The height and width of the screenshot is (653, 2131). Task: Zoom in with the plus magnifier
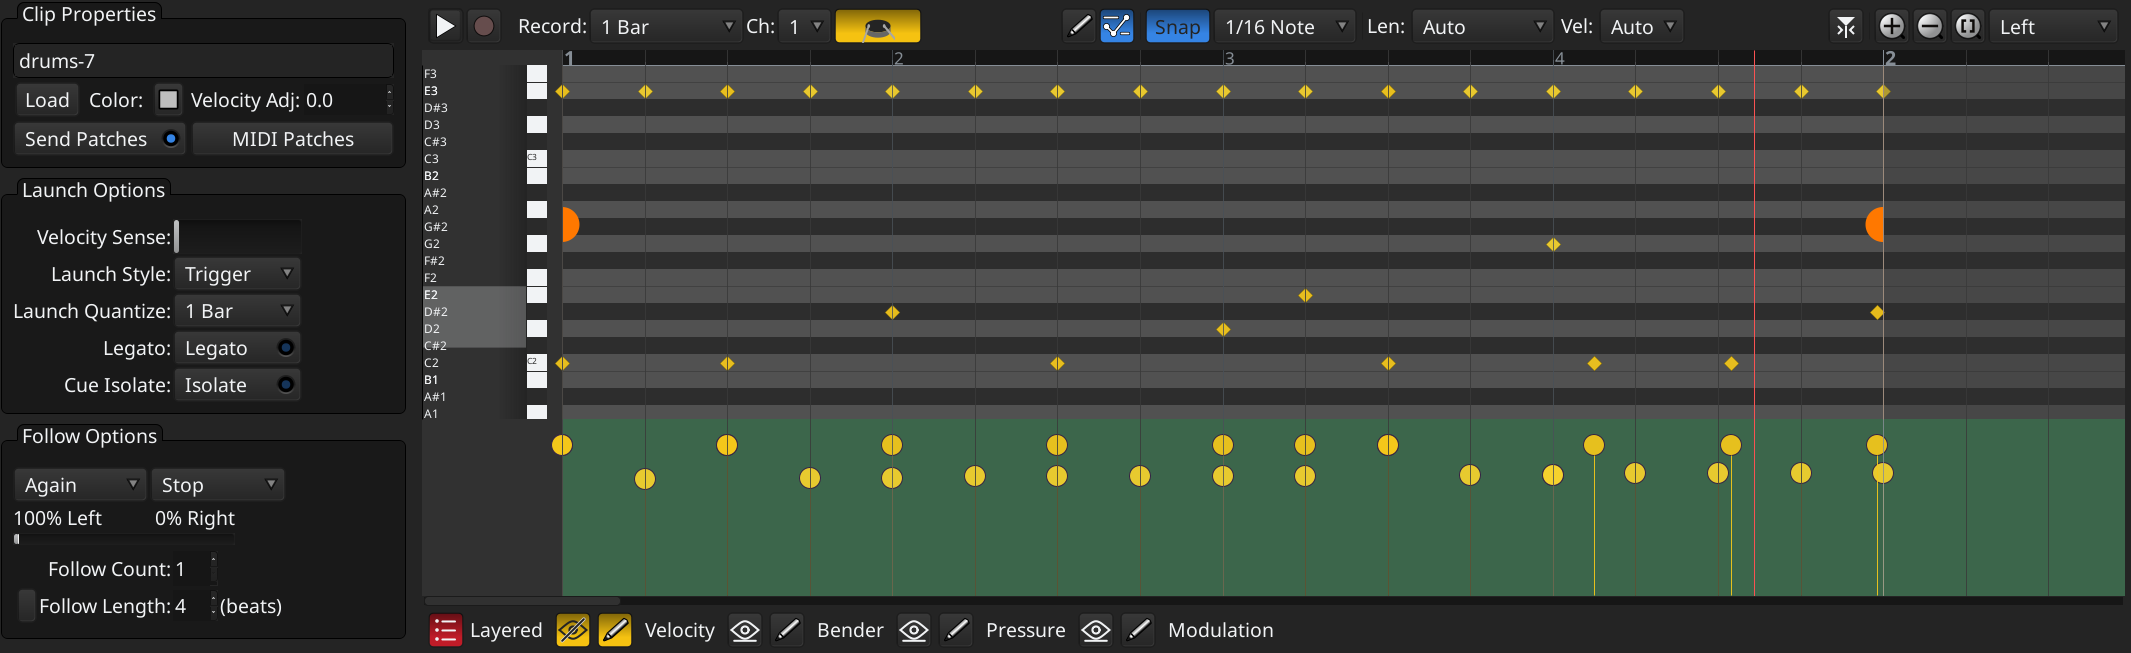click(x=1891, y=26)
